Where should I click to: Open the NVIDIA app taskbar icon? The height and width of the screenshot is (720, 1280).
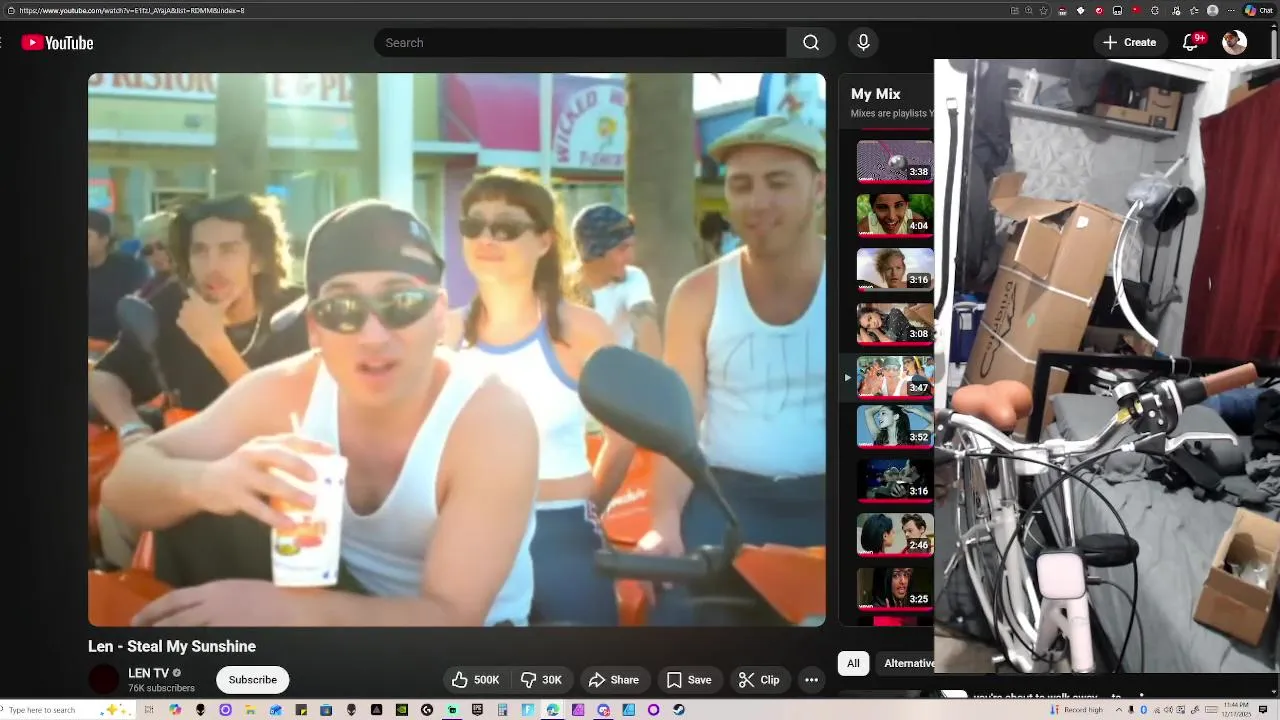pyautogui.click(x=402, y=710)
